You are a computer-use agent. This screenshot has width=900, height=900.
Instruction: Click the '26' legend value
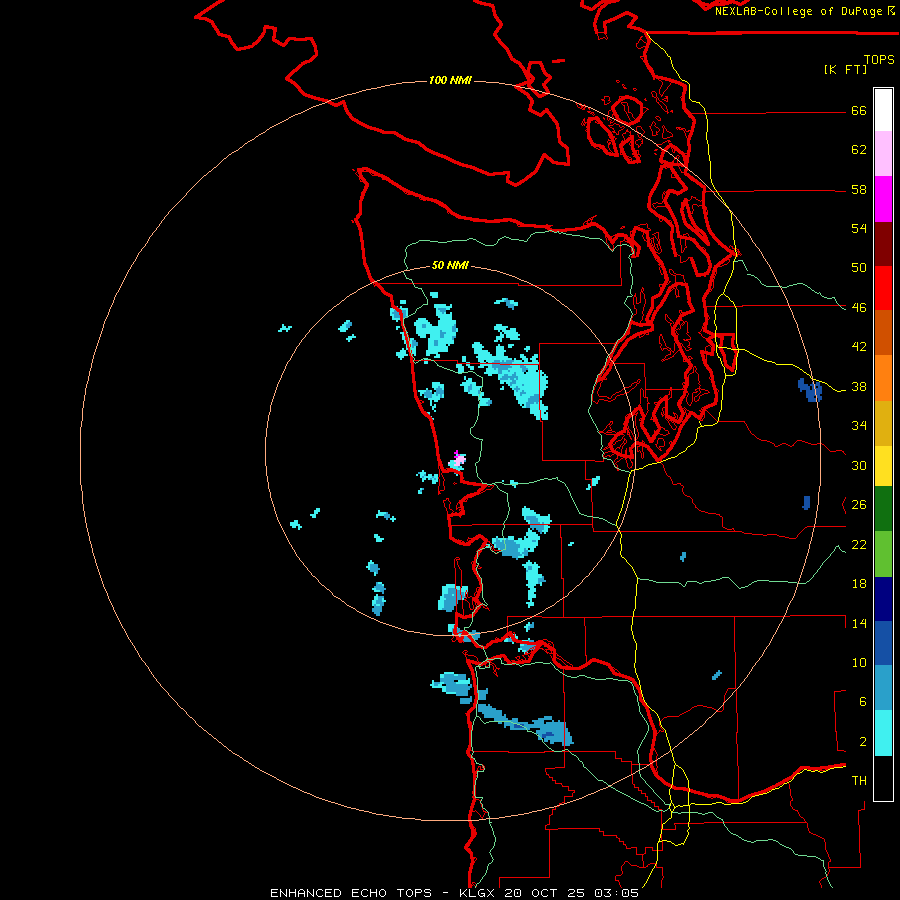pos(859,505)
